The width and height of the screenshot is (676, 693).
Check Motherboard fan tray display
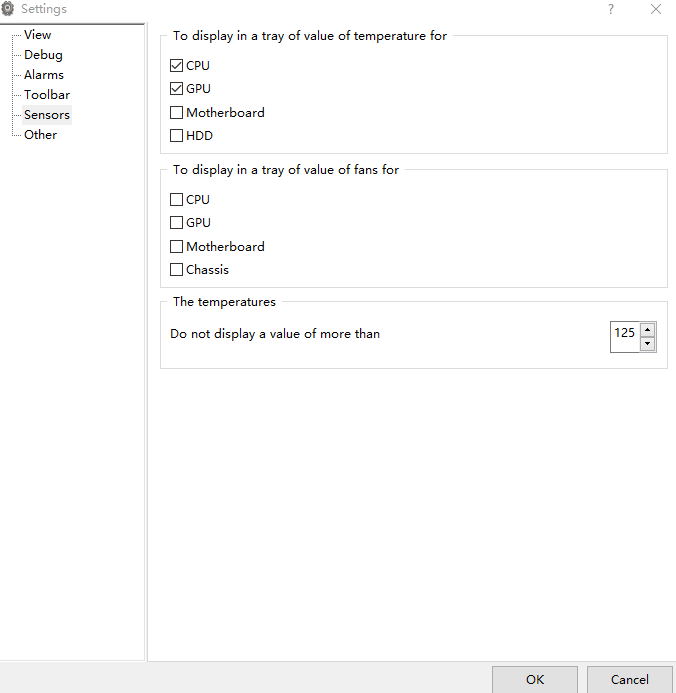coord(176,246)
